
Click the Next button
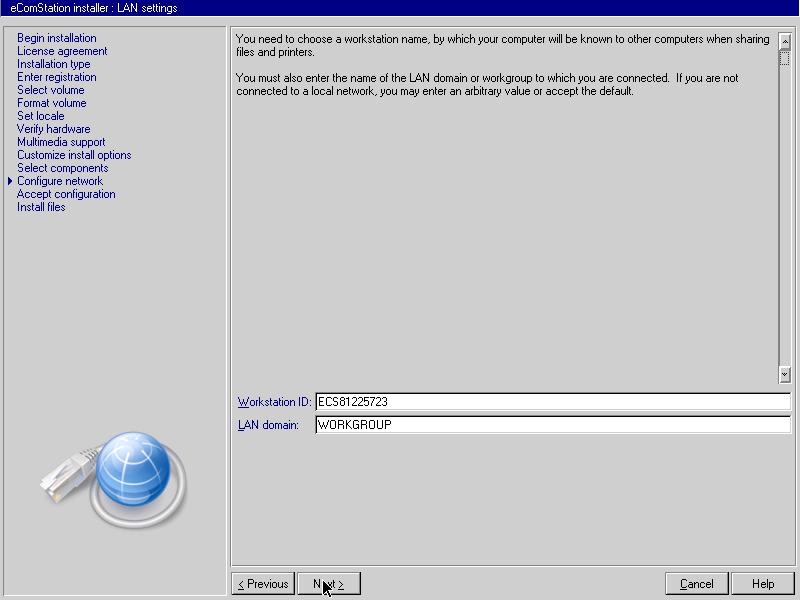(x=329, y=584)
